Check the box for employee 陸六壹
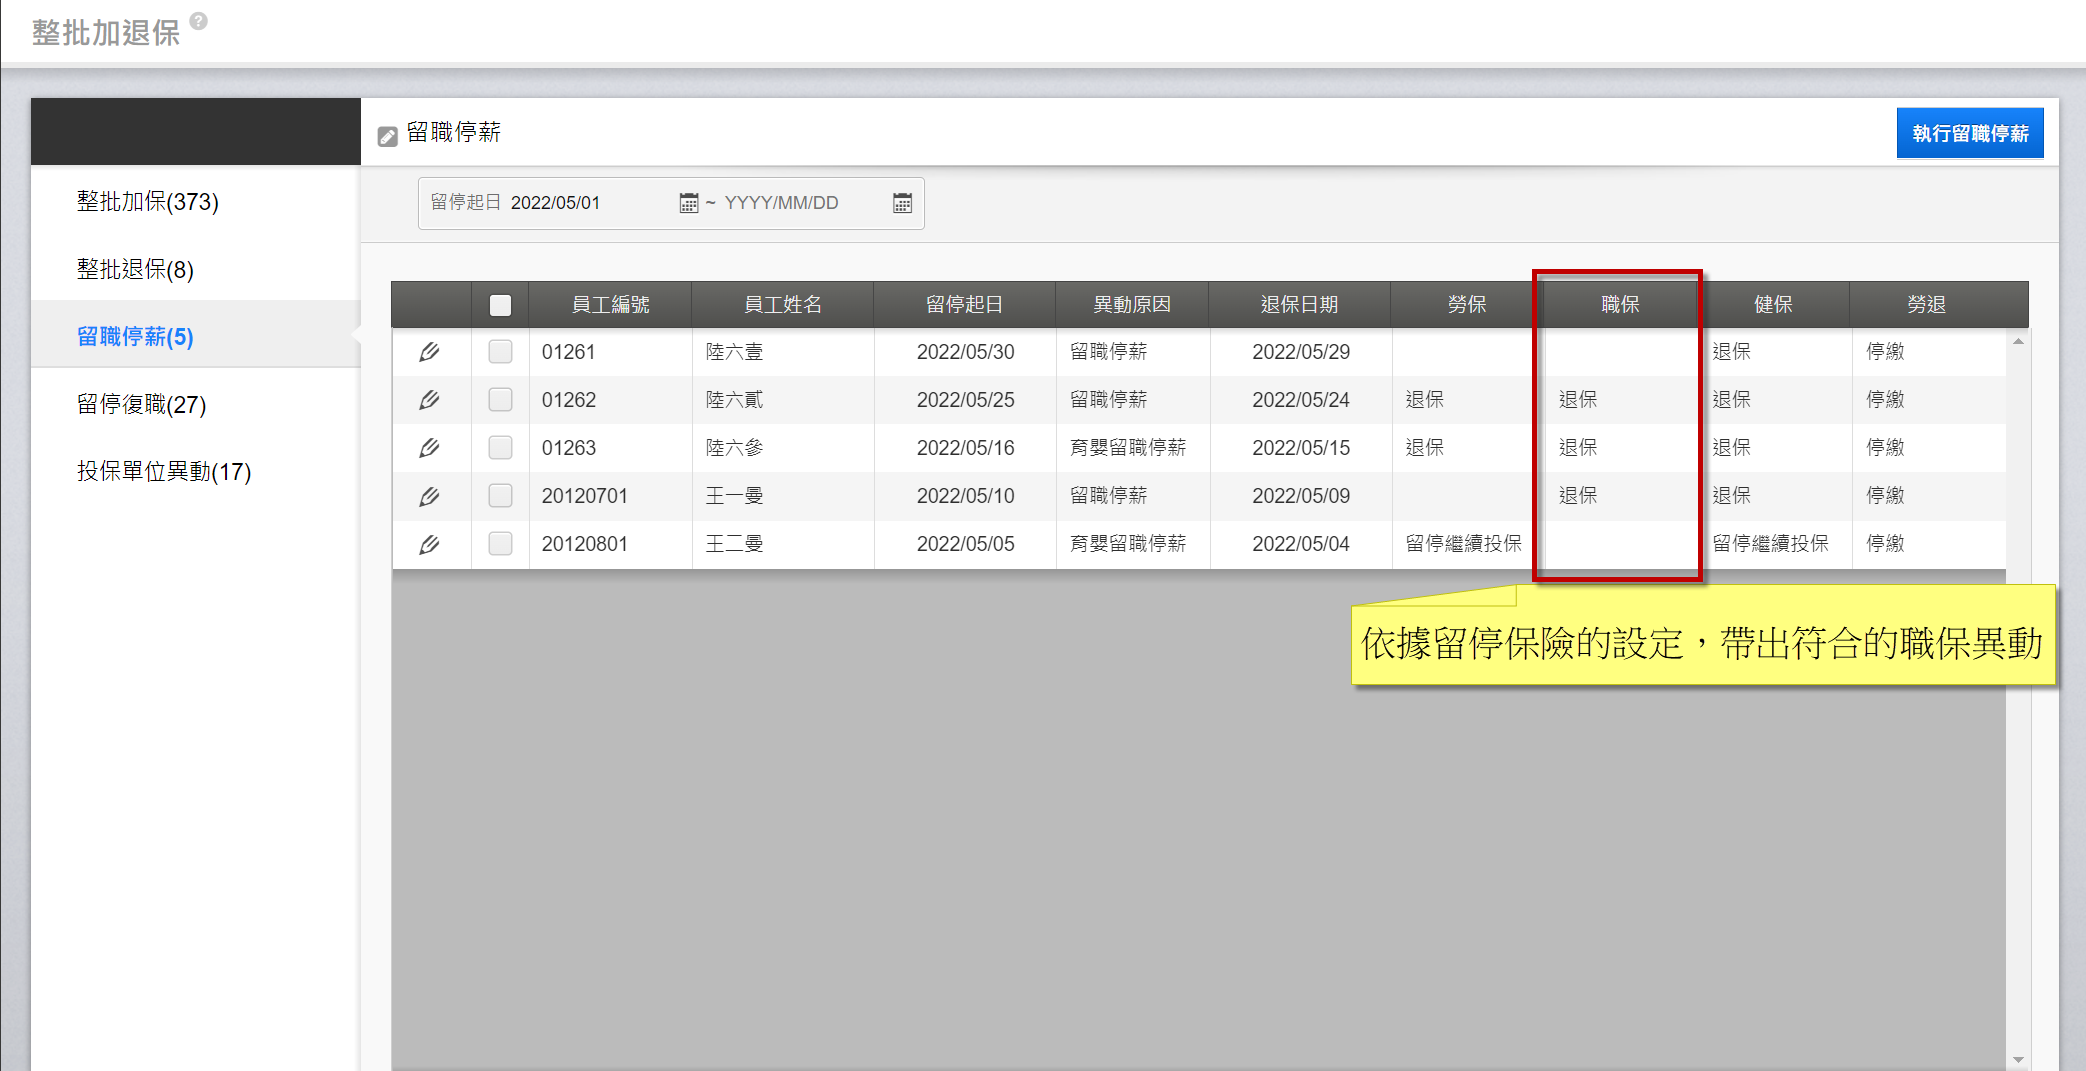 [x=500, y=352]
